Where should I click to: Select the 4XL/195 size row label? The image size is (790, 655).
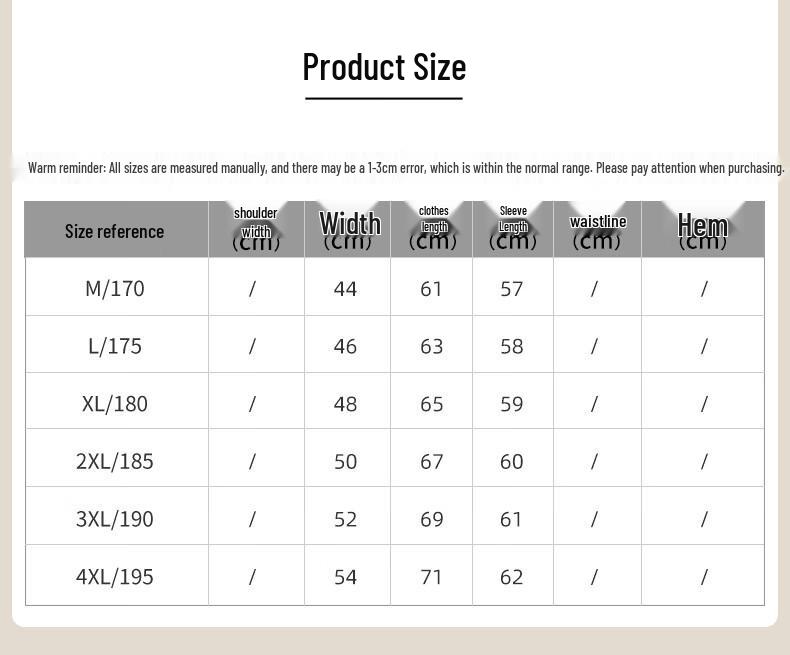115,576
